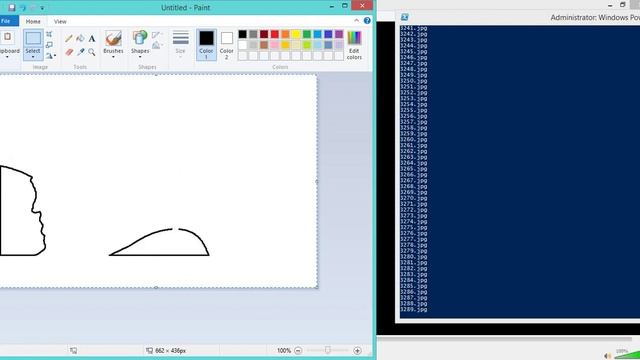The height and width of the screenshot is (360, 640).
Task: Click the 100% zoom level text
Action: [284, 351]
